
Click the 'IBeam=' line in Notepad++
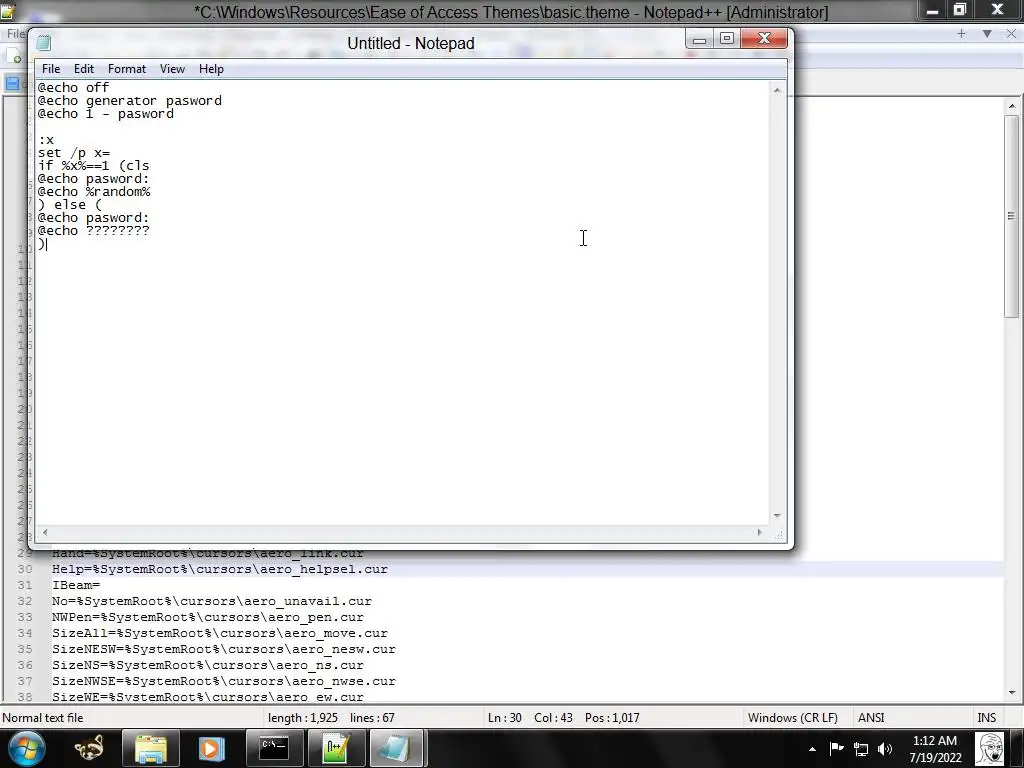(76, 585)
